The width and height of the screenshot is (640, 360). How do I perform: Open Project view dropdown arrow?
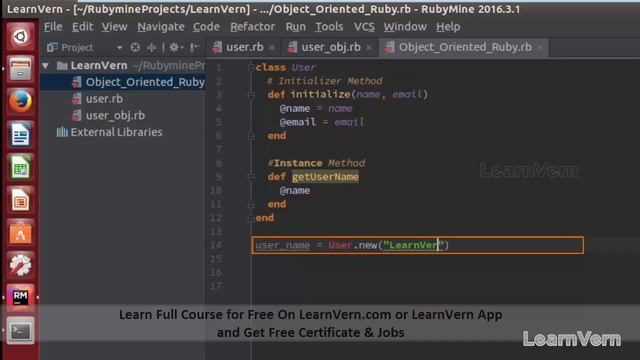click(119, 48)
